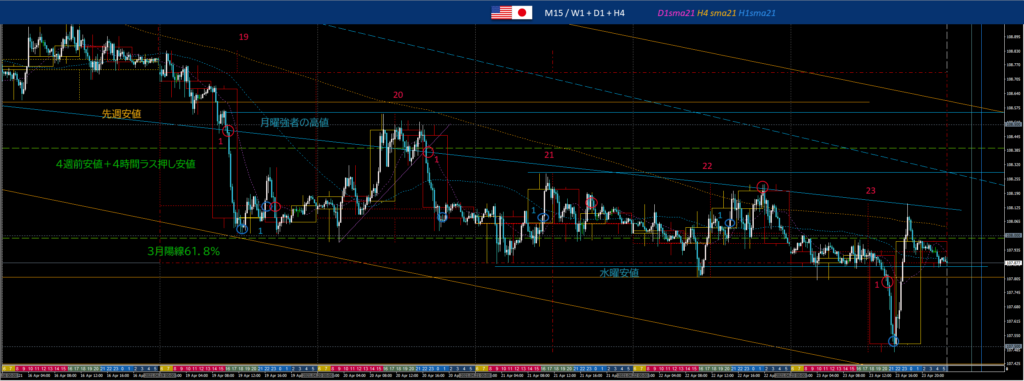Viewport: 1024px width, 381px height.
Task: Select the red circle after day 20 peak
Action: tap(429, 152)
